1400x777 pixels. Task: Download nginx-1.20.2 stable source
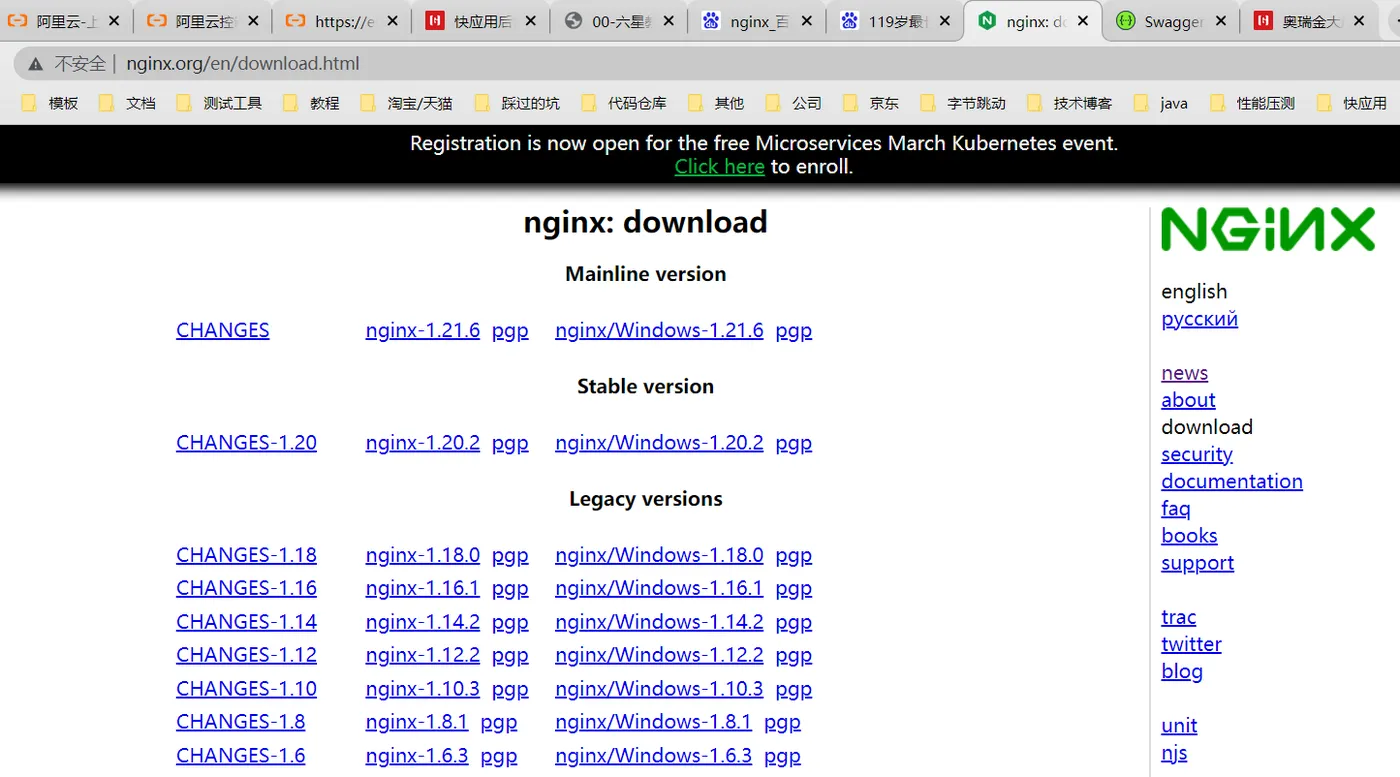coord(422,443)
